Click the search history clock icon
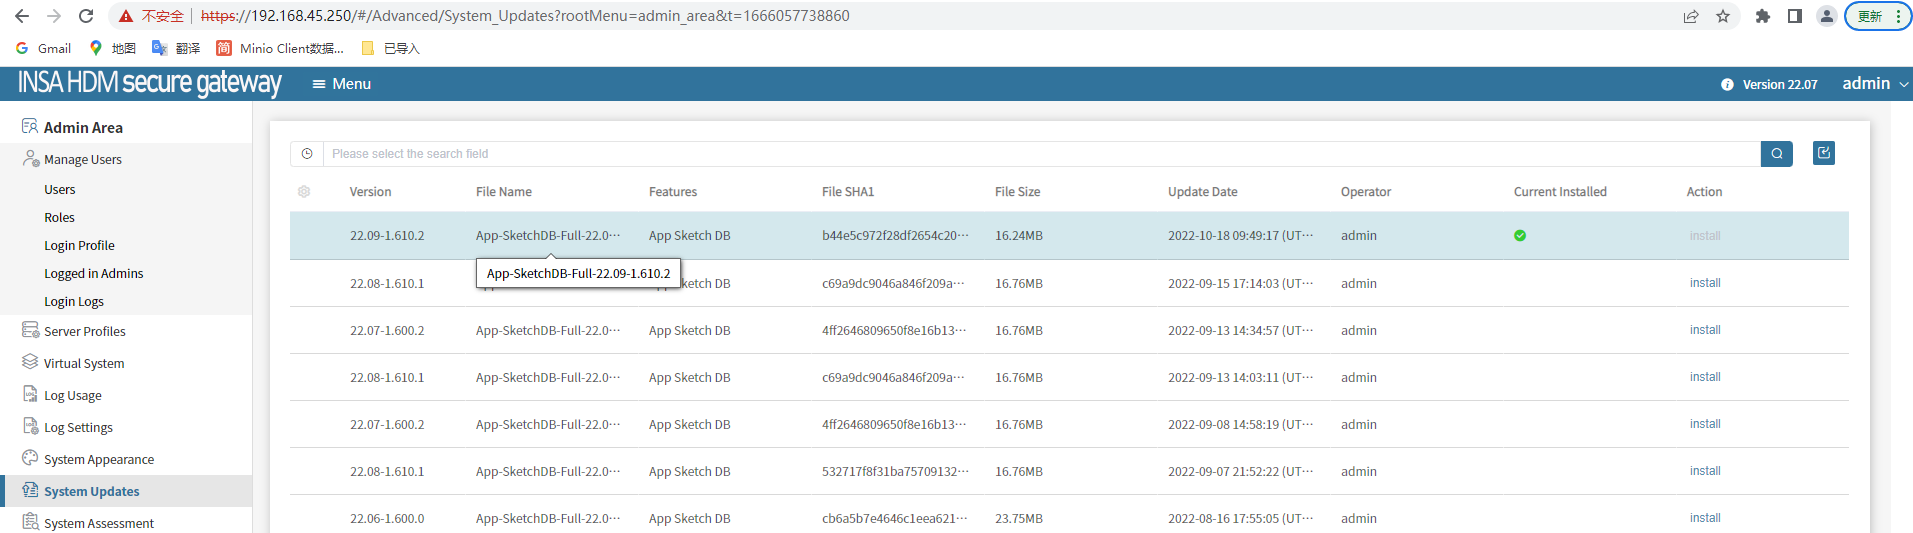Screen dimensions: 1913x533 pos(307,154)
